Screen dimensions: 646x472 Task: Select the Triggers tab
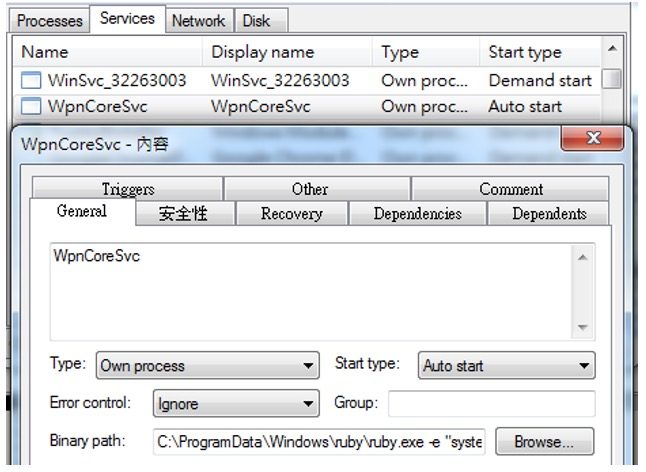coord(127,189)
